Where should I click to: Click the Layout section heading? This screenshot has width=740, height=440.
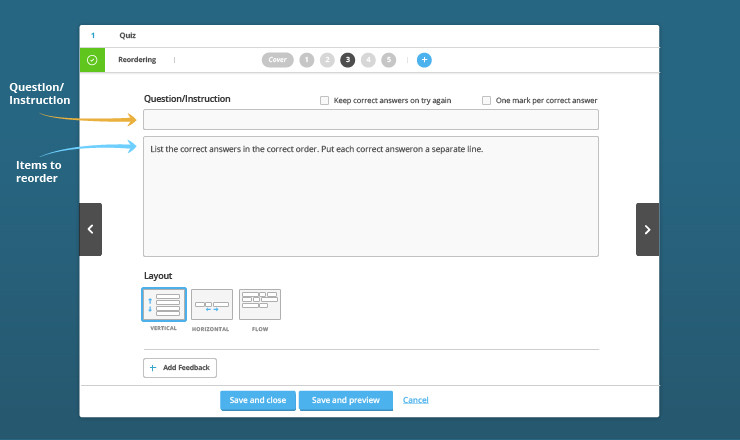(158, 276)
